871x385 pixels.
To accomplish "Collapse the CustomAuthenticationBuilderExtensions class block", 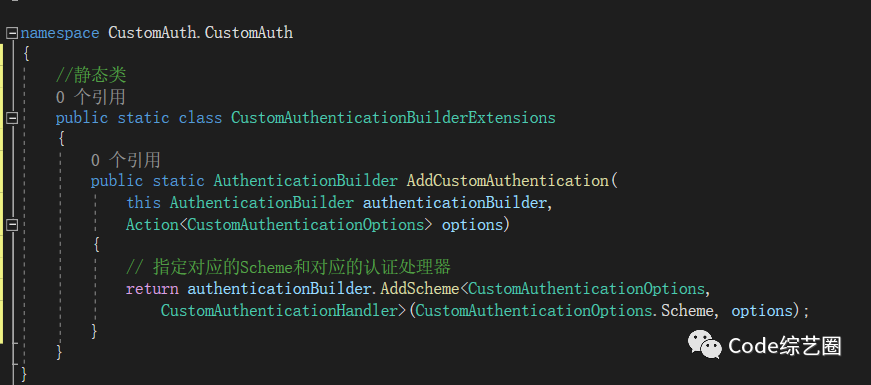I will pyautogui.click(x=12, y=118).
